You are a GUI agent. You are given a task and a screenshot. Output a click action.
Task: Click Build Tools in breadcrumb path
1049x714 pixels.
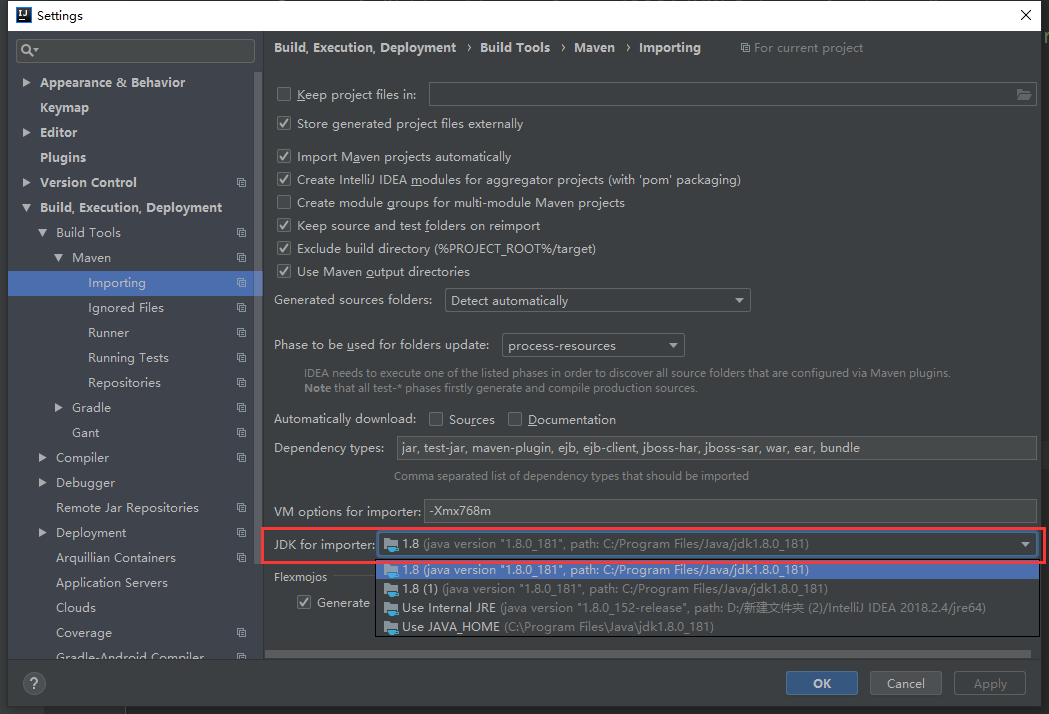coord(515,48)
